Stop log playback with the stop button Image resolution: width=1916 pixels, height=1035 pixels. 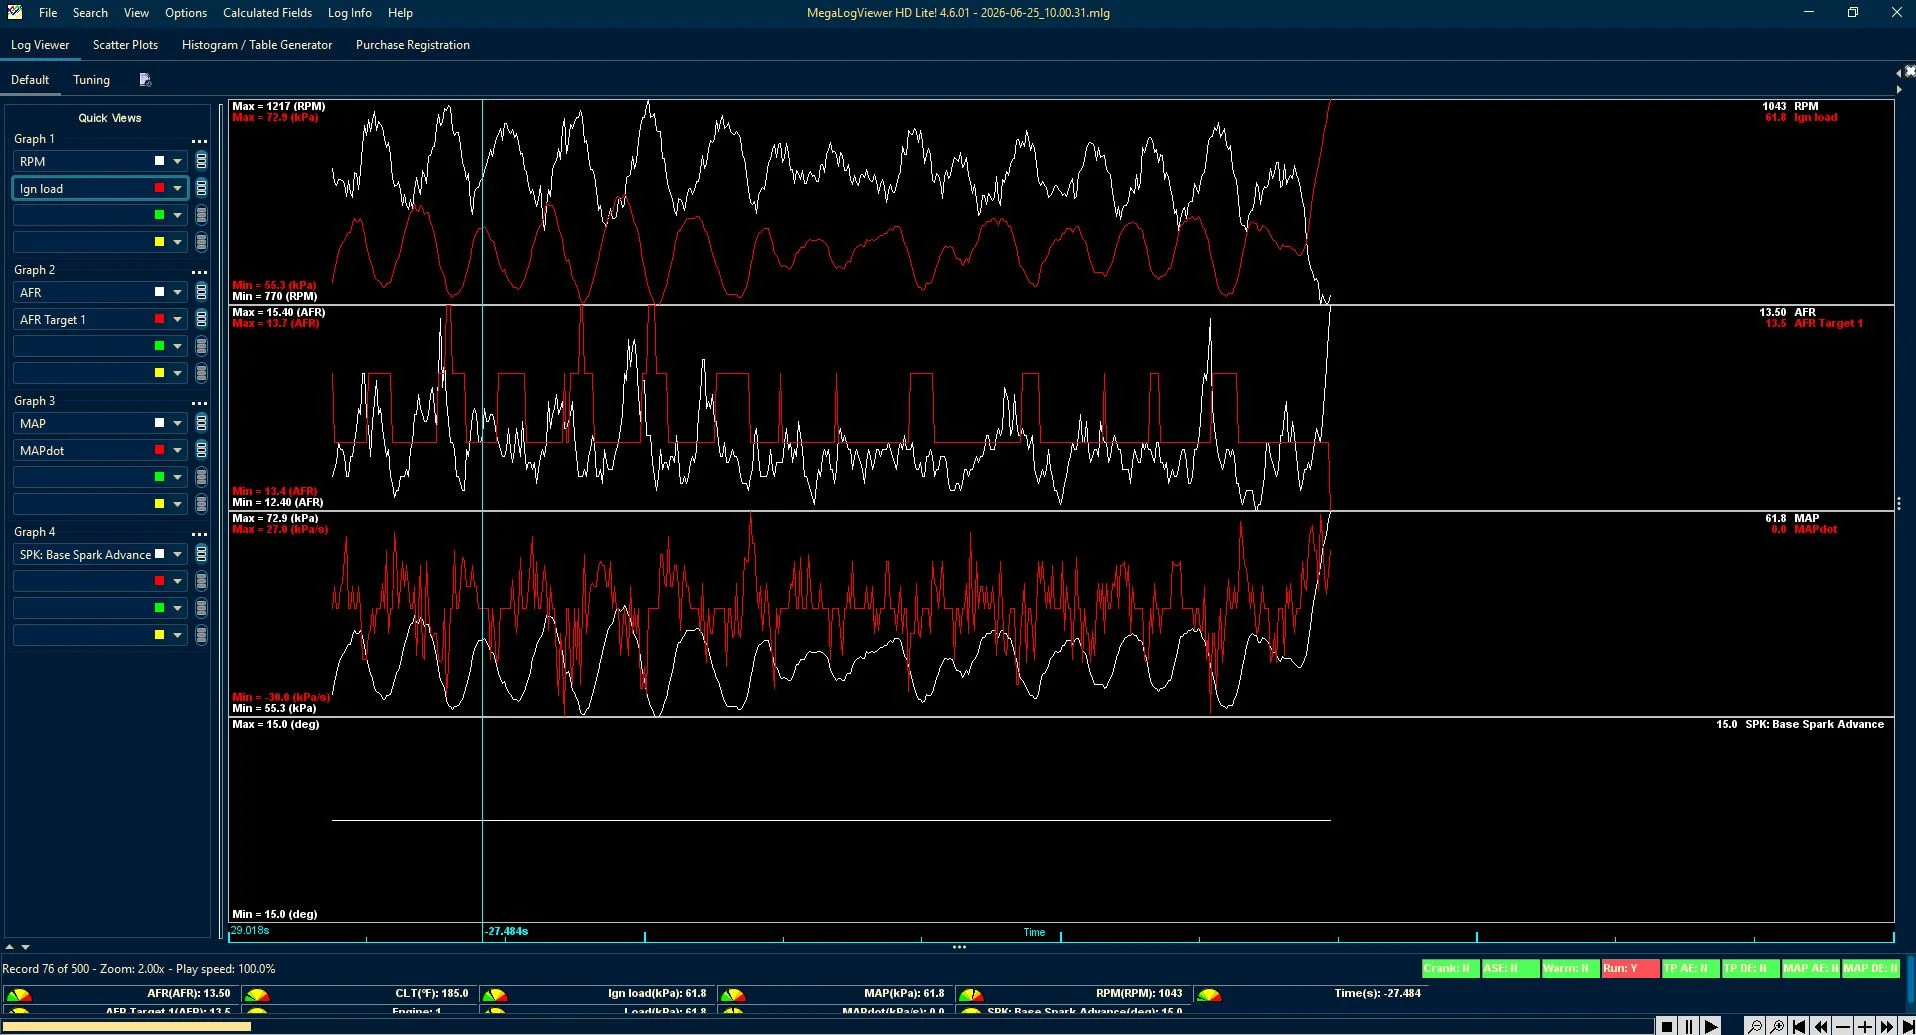click(1667, 1026)
